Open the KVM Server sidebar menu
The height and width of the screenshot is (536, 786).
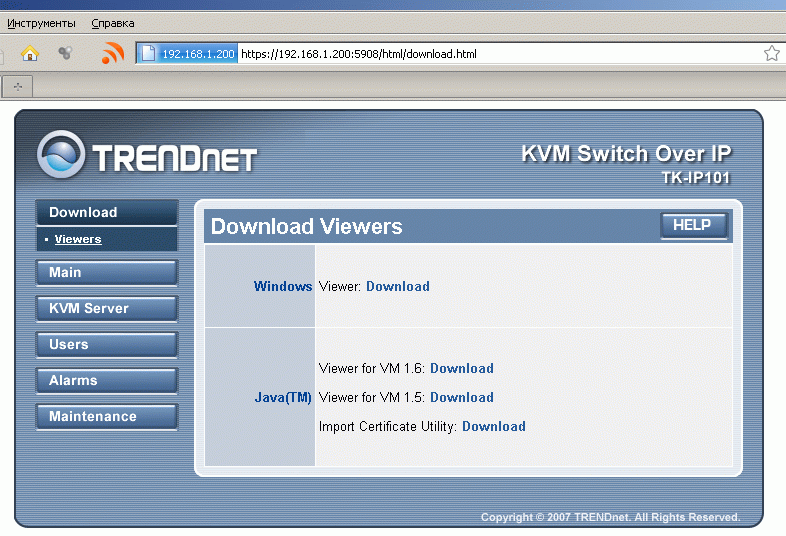point(107,309)
